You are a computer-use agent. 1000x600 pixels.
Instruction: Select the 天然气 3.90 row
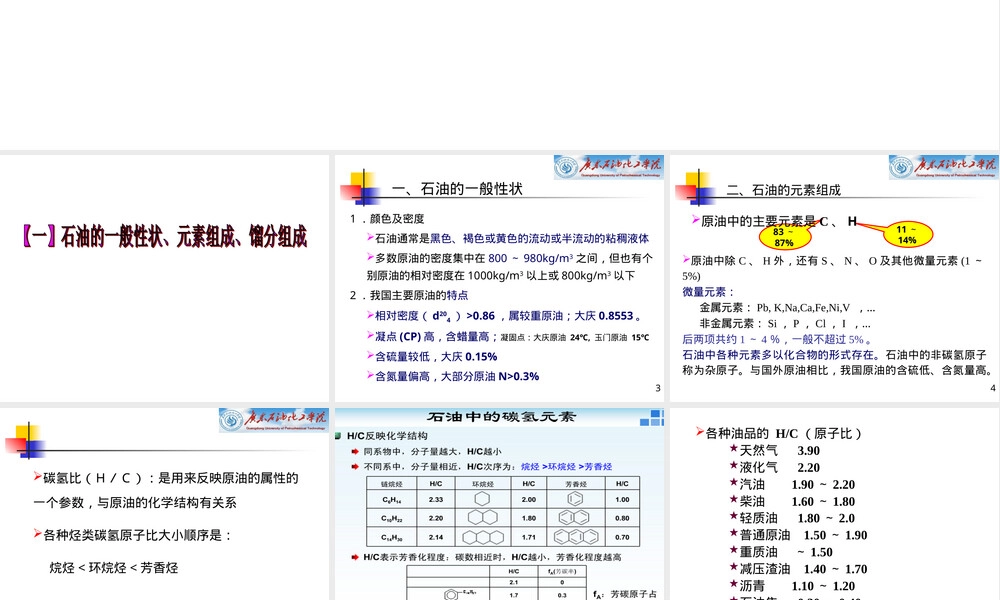coord(775,451)
